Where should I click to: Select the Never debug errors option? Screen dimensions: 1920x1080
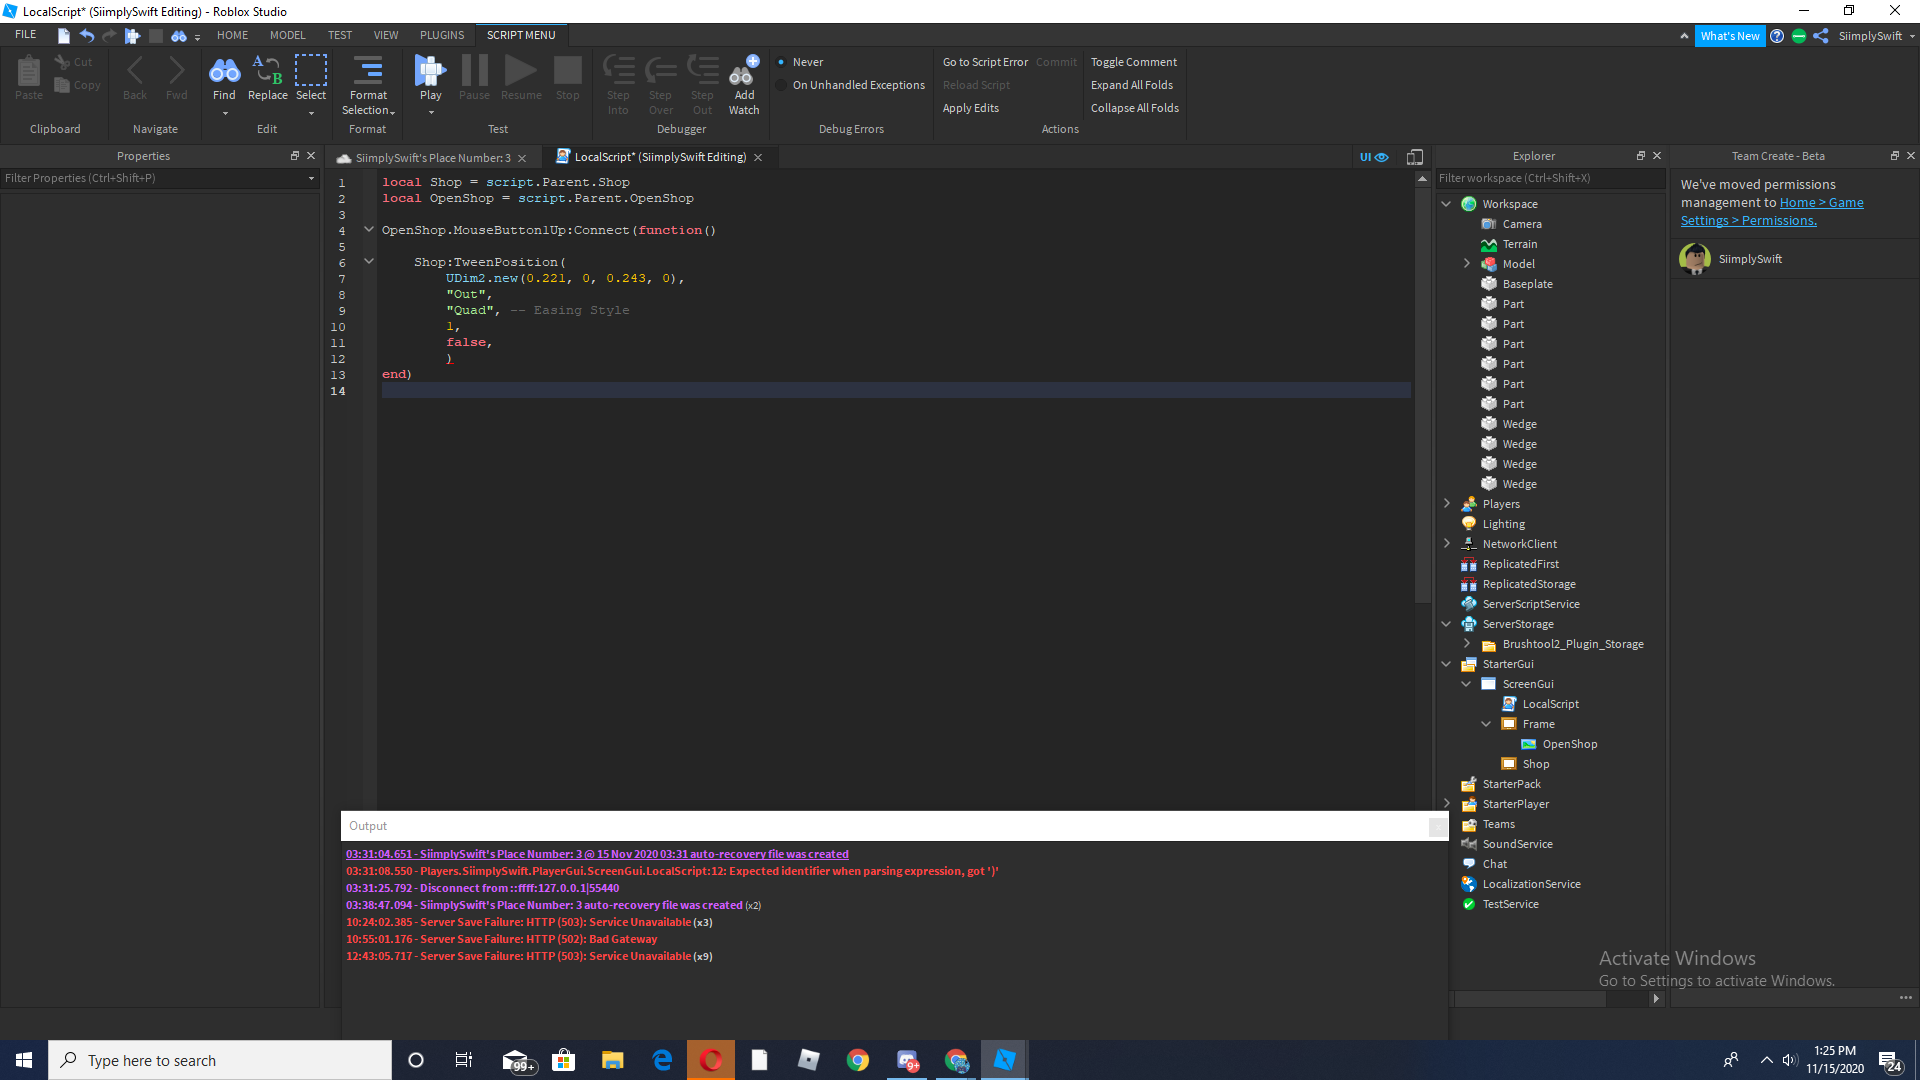click(x=781, y=62)
